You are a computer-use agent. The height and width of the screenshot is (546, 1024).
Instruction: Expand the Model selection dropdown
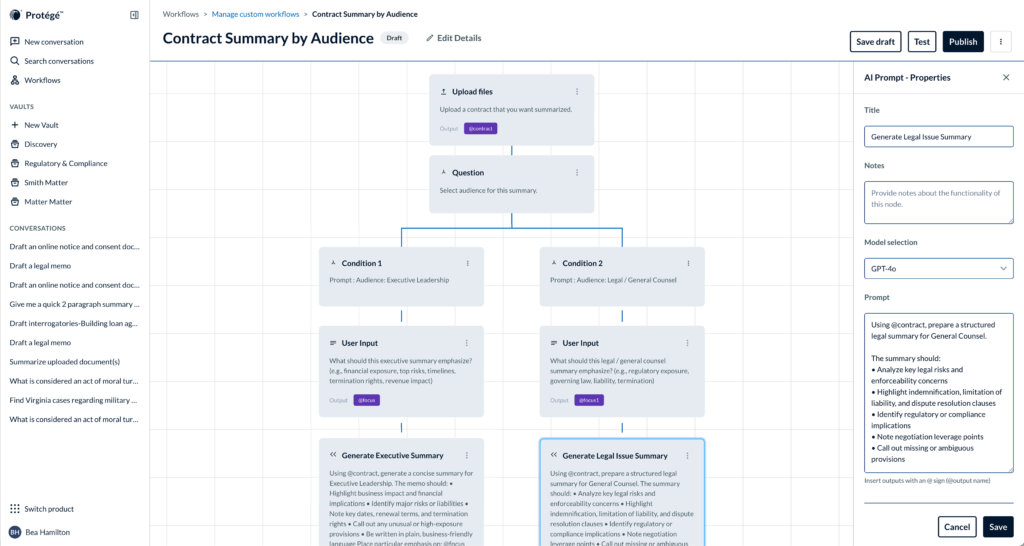coord(938,268)
